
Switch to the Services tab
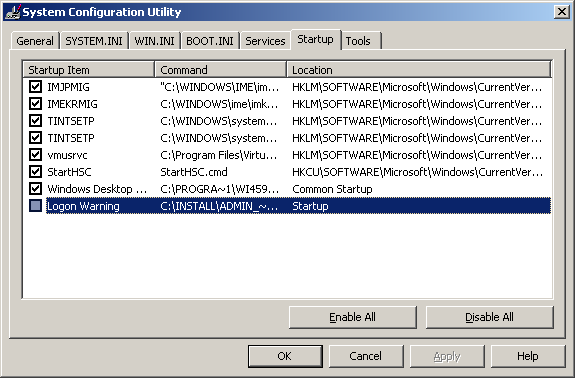(x=265, y=41)
